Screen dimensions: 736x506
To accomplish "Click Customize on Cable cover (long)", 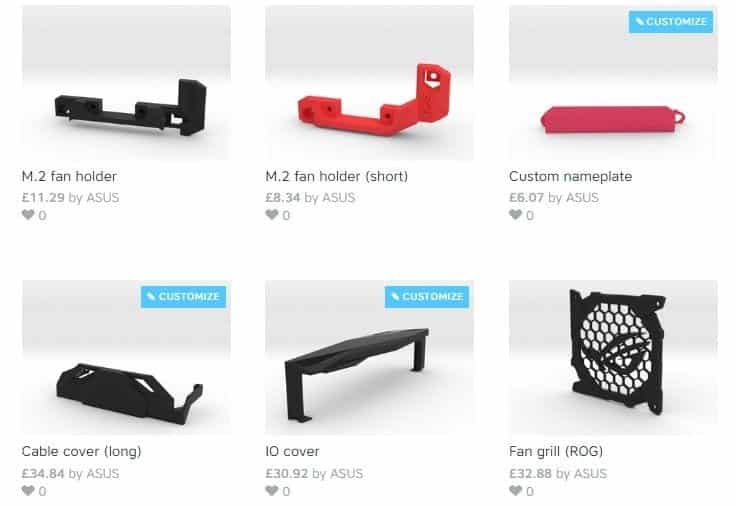I will pos(183,297).
